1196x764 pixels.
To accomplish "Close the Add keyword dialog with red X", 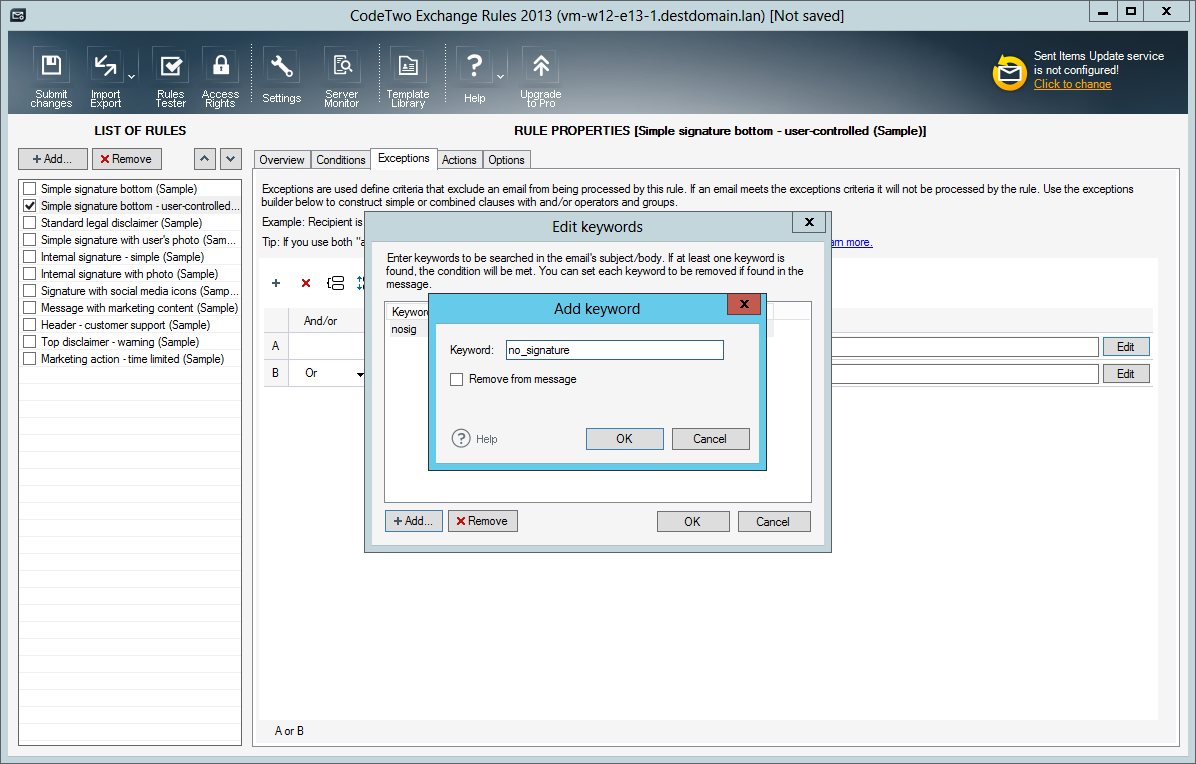I will 744,304.
